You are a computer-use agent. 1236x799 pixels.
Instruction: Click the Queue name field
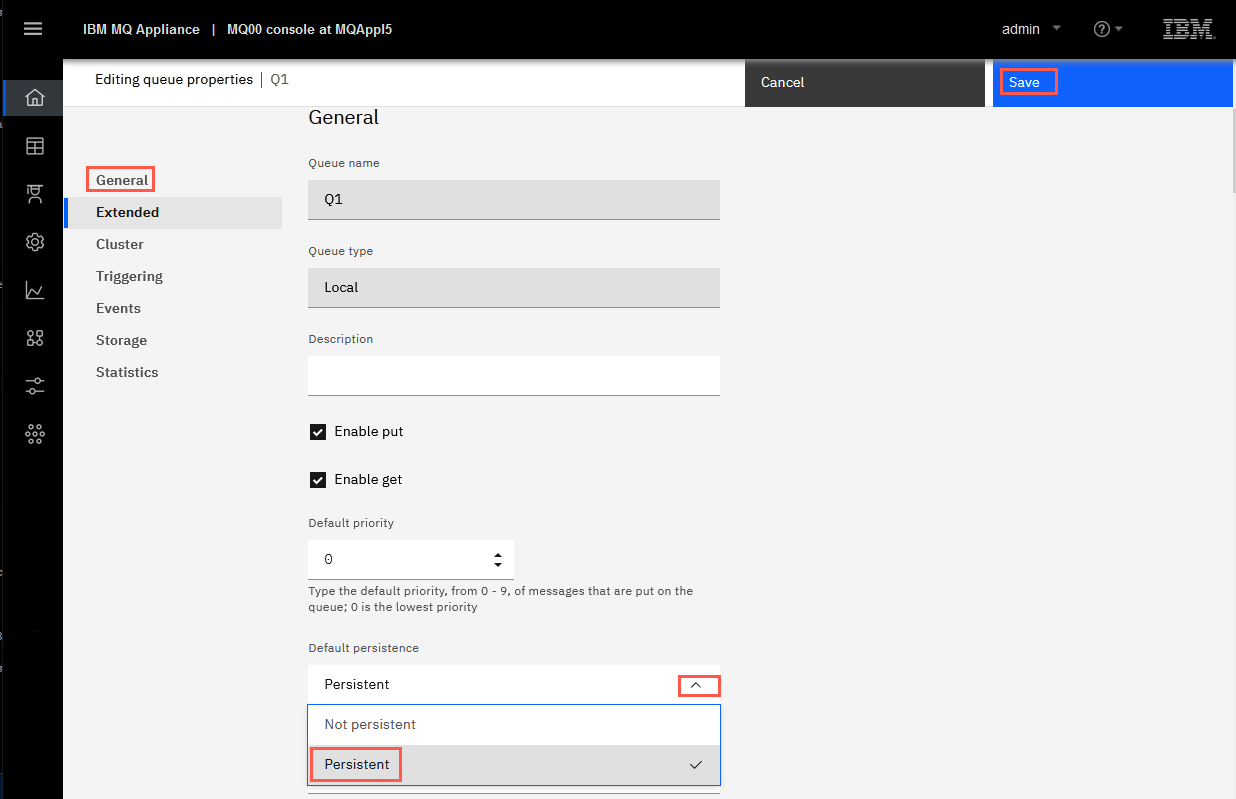pyautogui.click(x=514, y=199)
